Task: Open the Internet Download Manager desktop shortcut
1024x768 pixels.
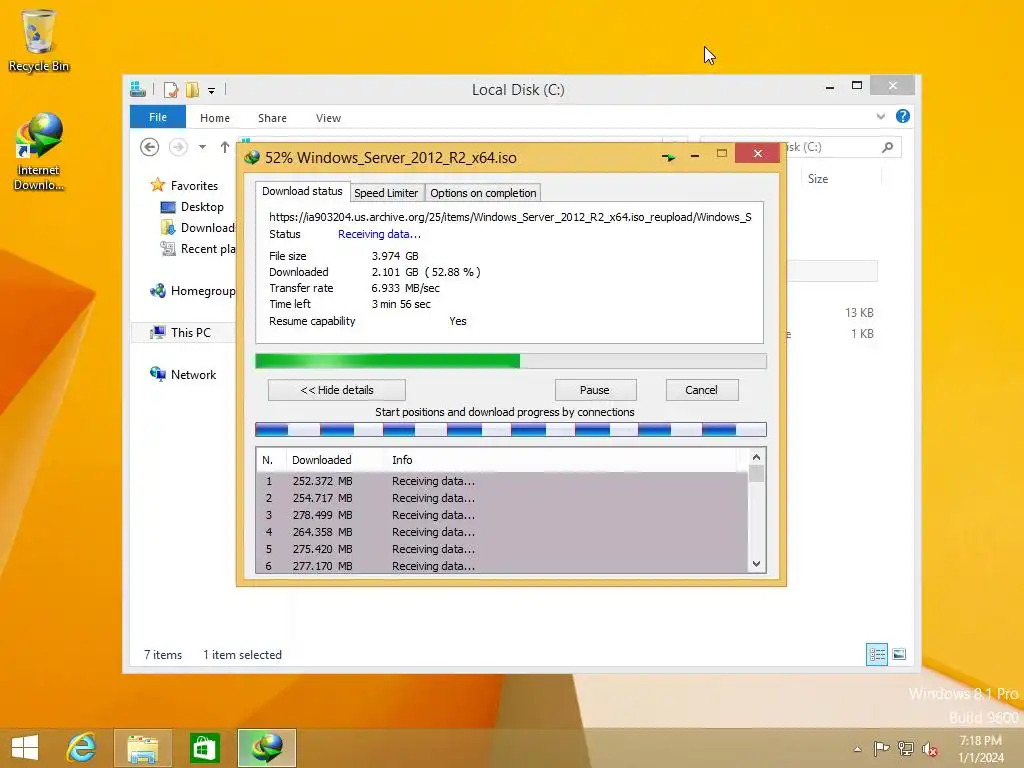Action: click(x=39, y=152)
